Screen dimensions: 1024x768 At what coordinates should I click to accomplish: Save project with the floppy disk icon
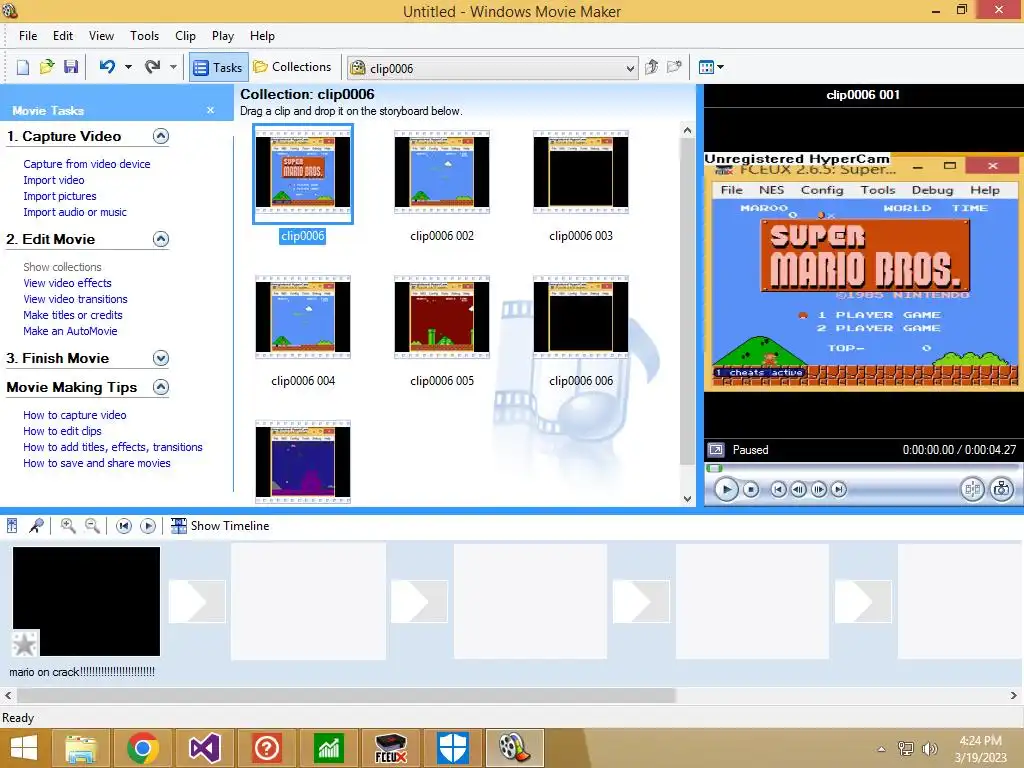click(x=71, y=67)
